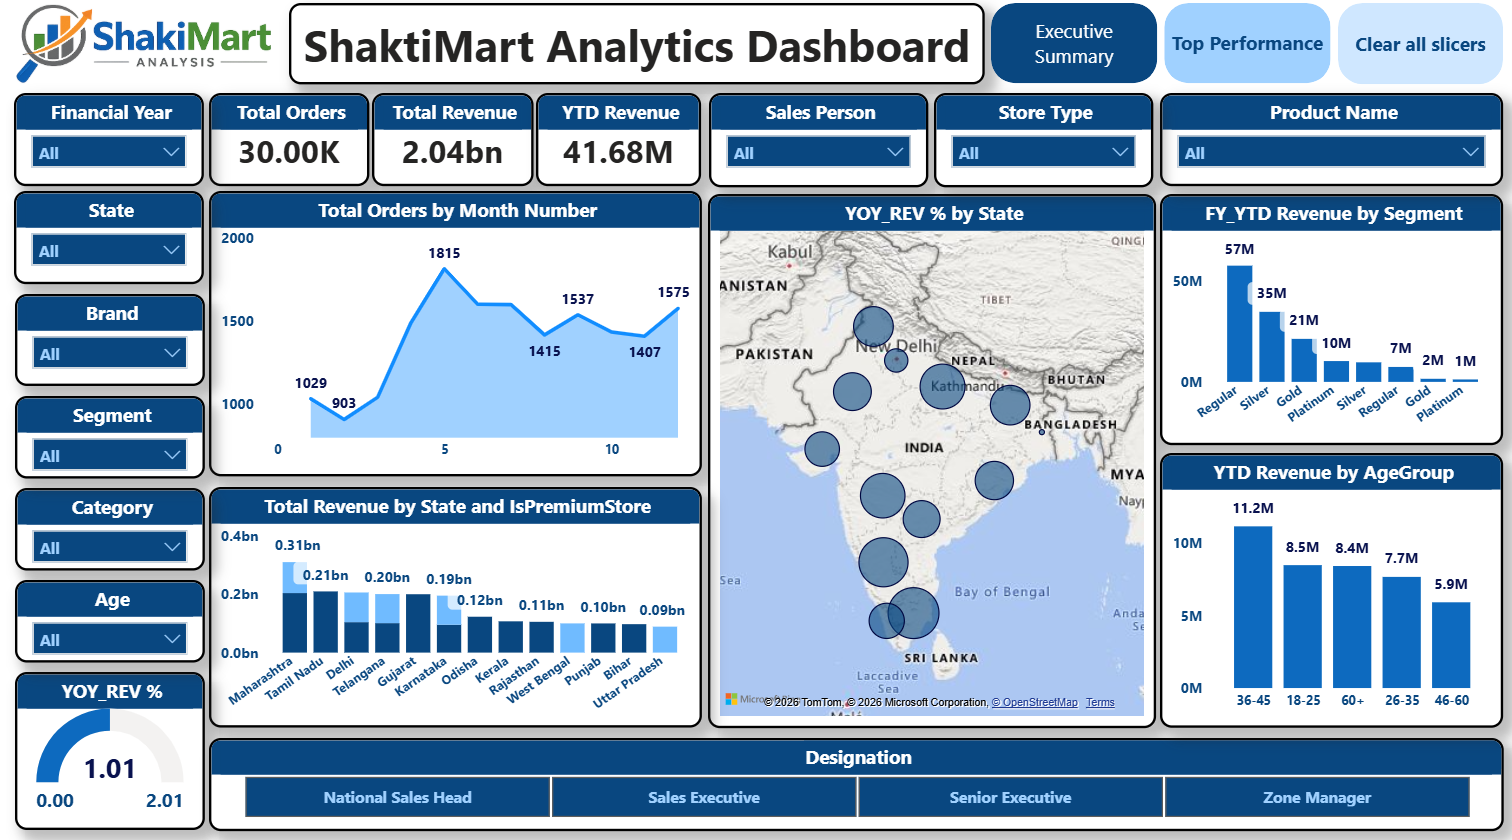Viewport: 1512px width, 840px height.
Task: Open the Category slicer dropdown
Action: pos(110,548)
